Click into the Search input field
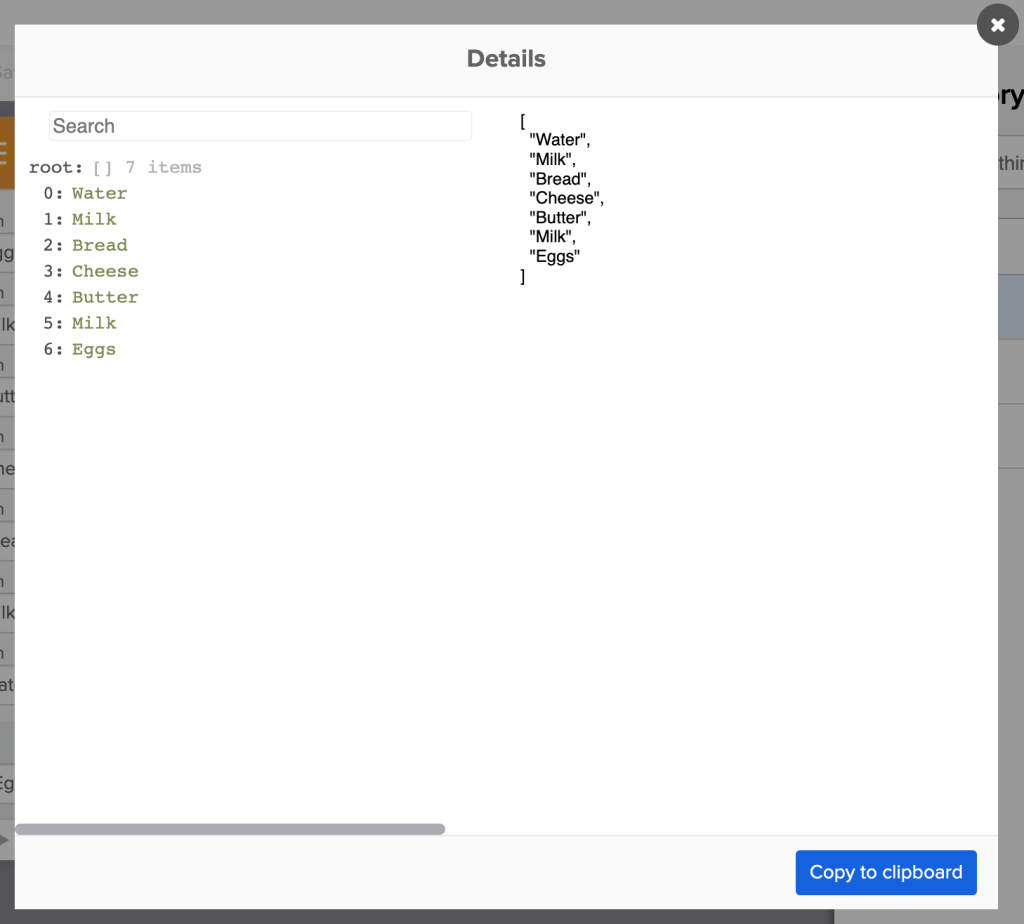This screenshot has width=1024, height=924. click(260, 126)
